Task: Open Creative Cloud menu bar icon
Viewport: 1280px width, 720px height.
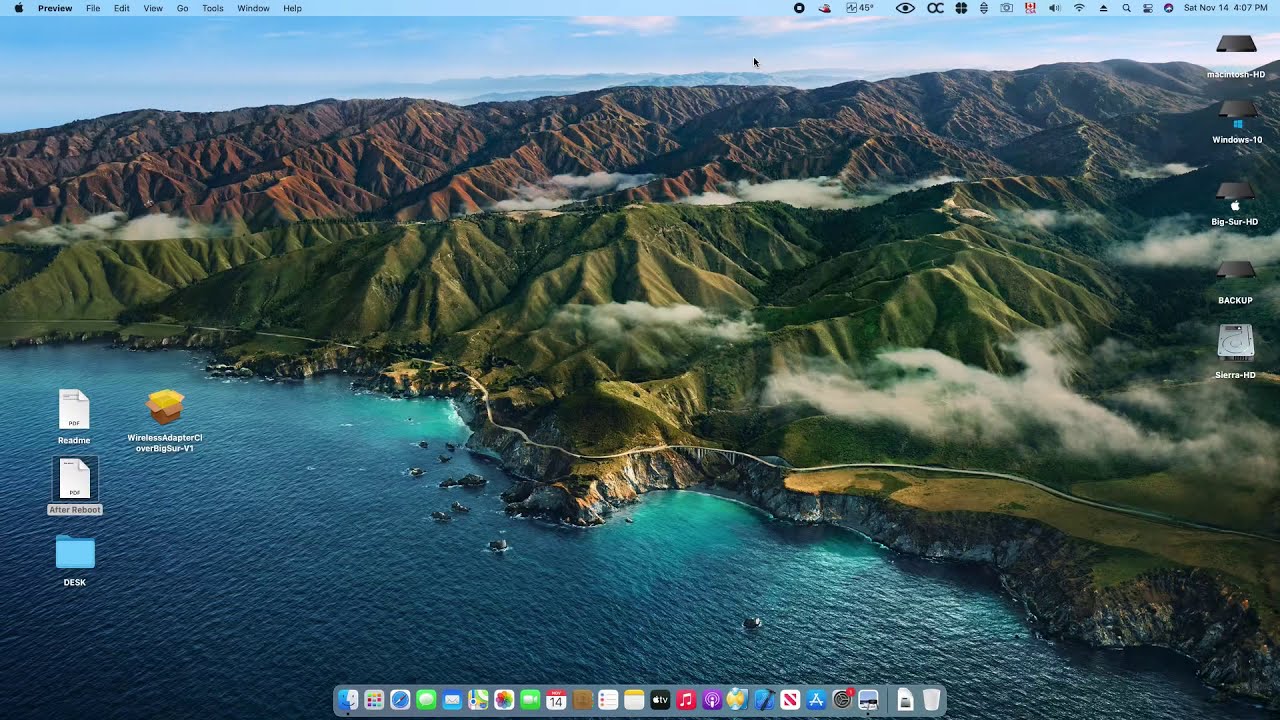Action: pos(935,8)
